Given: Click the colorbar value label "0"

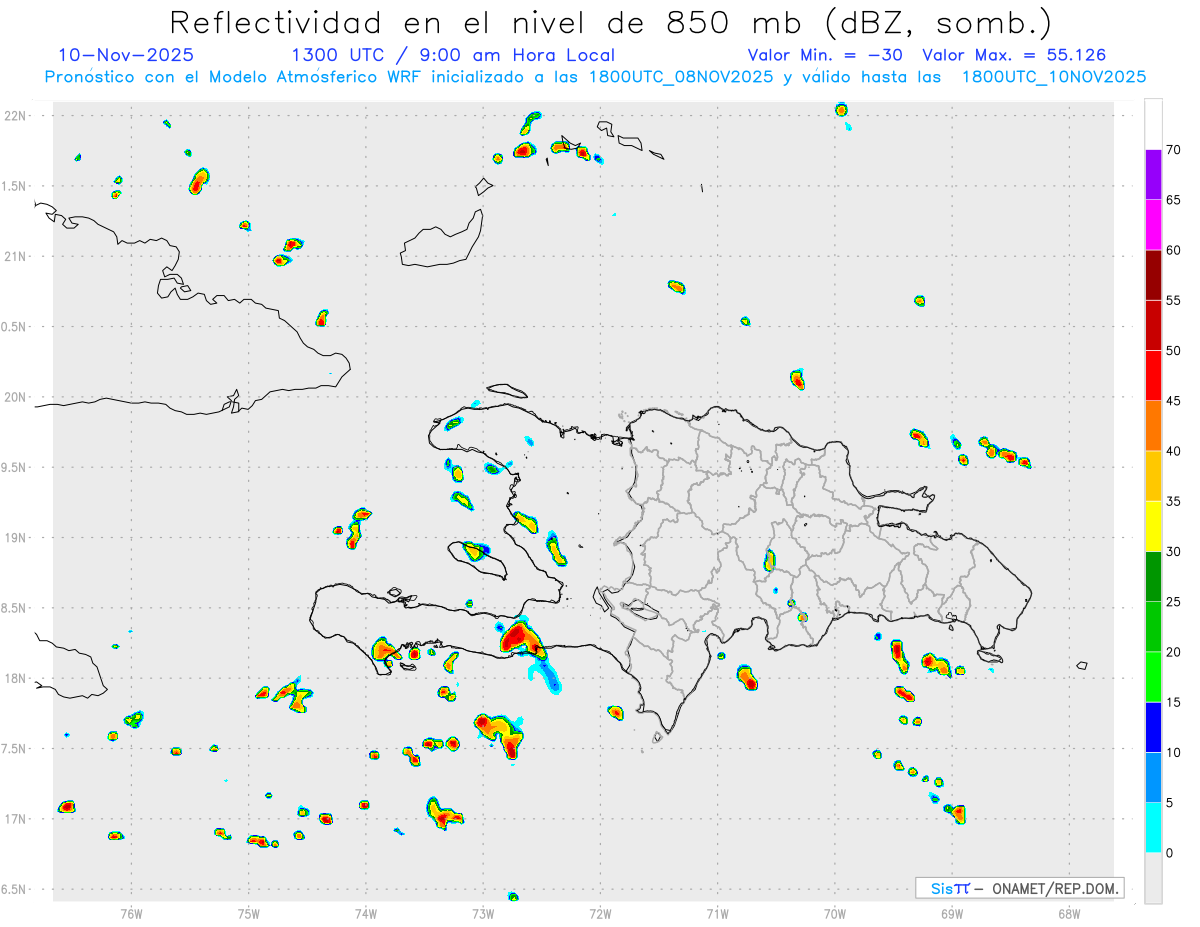Looking at the screenshot, I should [1170, 853].
